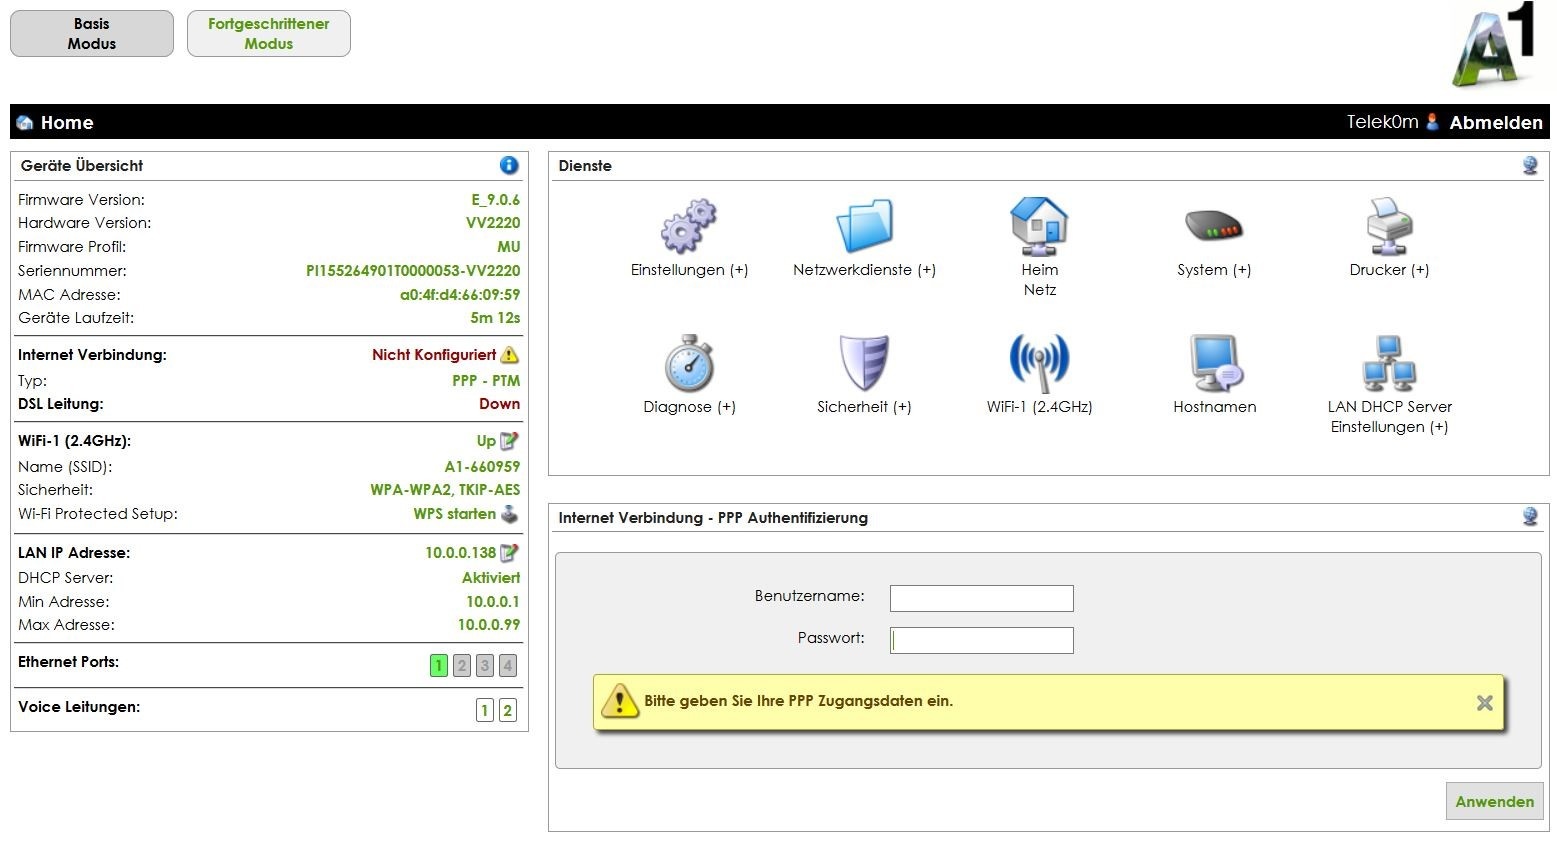Open the Hostnamen monitor icon
Screen dimensions: 1557x842
pyautogui.click(x=1214, y=363)
